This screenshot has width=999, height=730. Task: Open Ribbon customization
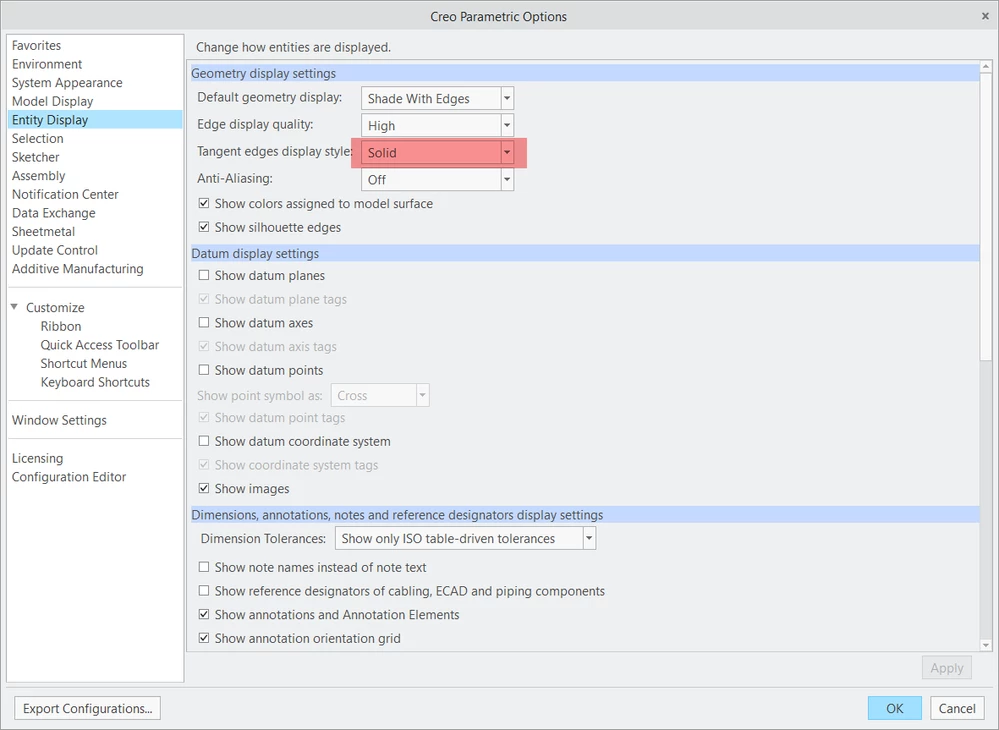[61, 326]
